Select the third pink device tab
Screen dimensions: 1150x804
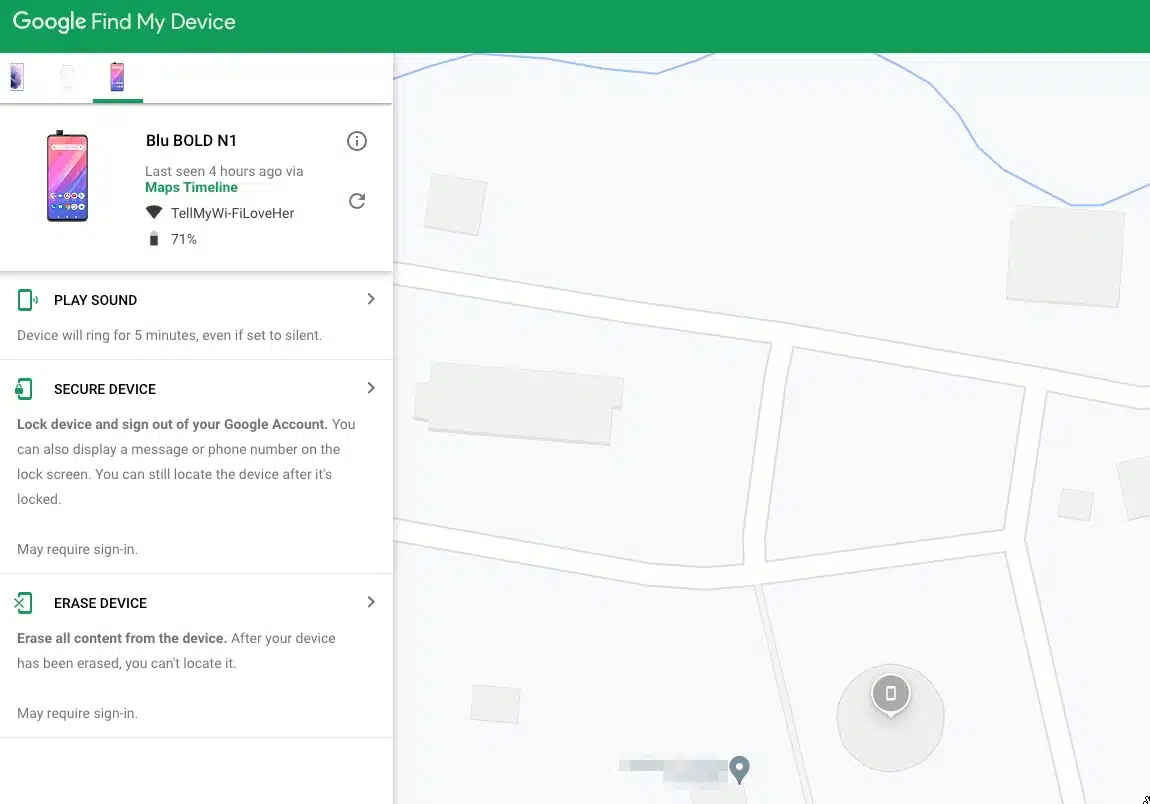tap(117, 77)
